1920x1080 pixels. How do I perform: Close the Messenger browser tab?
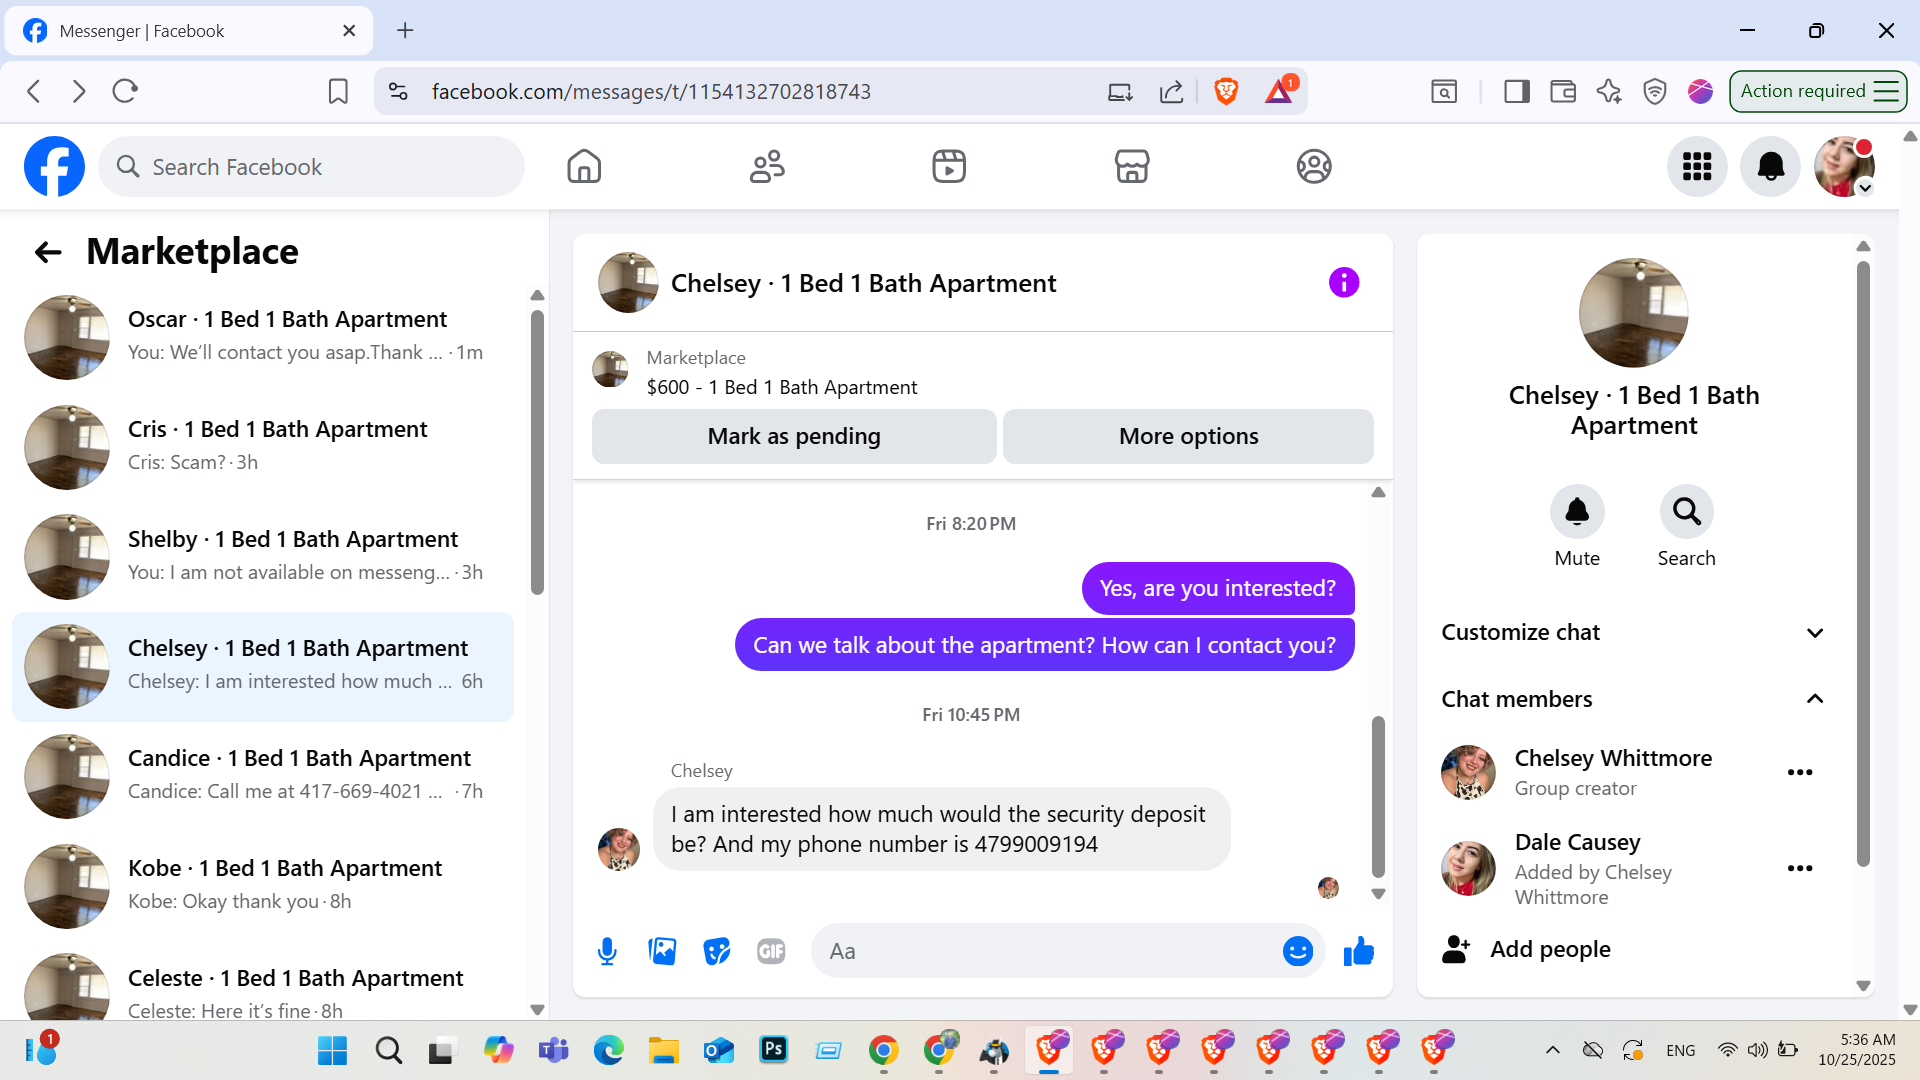(349, 31)
